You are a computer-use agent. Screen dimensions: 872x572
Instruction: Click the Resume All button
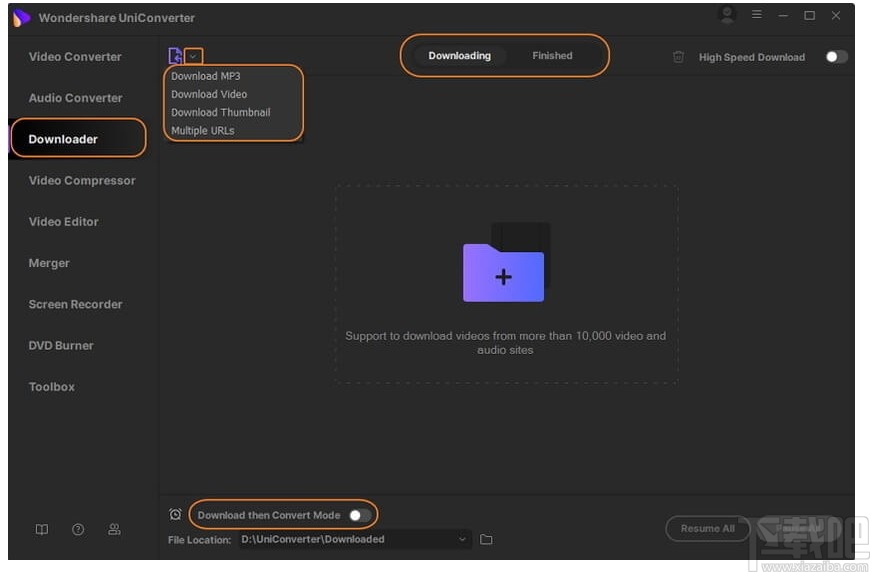(x=707, y=529)
